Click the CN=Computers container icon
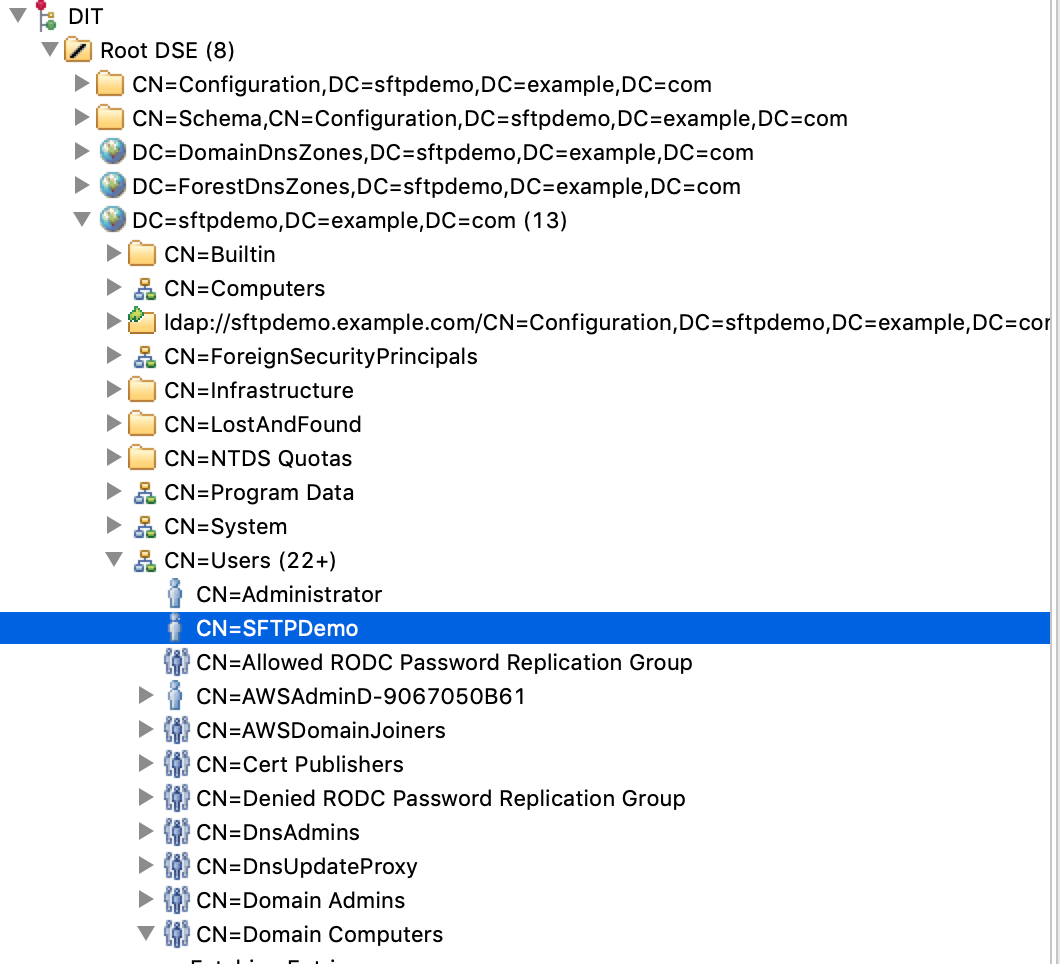Image resolution: width=1060 pixels, height=964 pixels. (x=144, y=288)
